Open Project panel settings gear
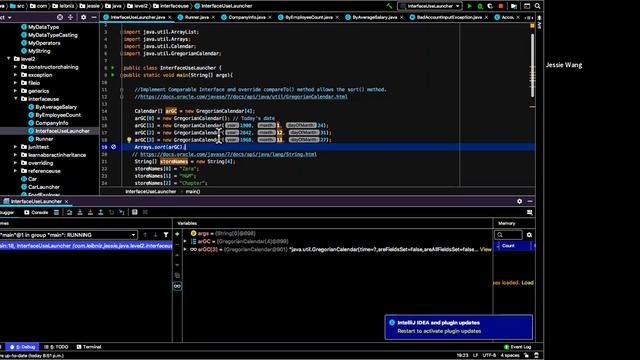Screen dimensions: 640x360 tap(83, 17)
